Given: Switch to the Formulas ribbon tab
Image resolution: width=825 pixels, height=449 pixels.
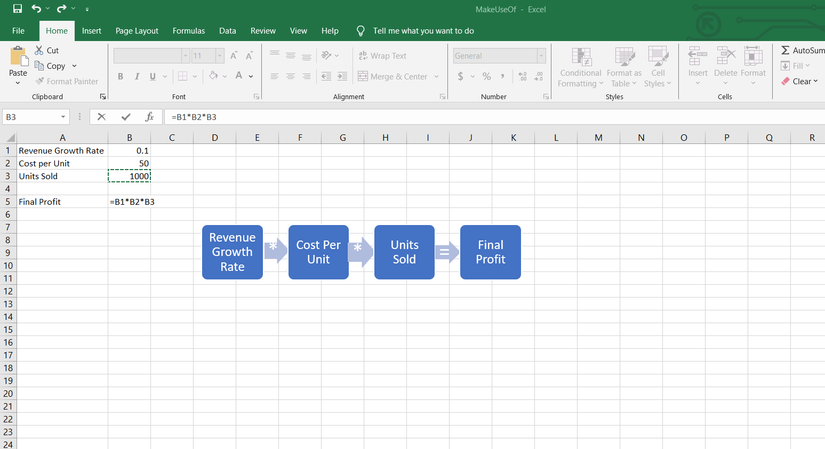Looking at the screenshot, I should (188, 31).
